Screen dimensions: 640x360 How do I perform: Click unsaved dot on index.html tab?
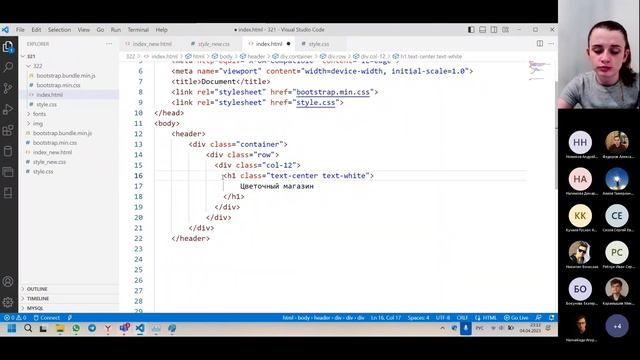(288, 44)
